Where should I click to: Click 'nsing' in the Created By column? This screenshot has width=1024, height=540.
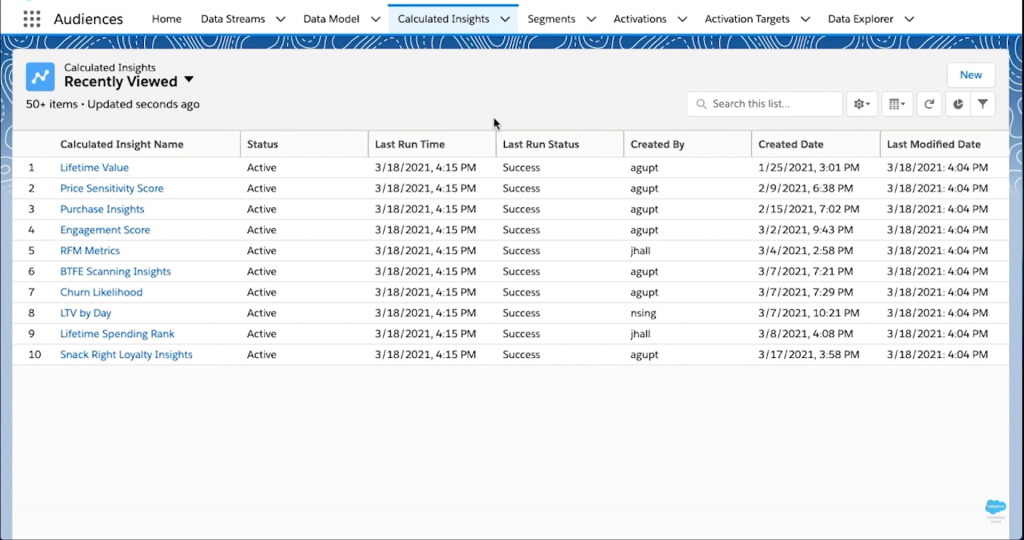tap(643, 313)
